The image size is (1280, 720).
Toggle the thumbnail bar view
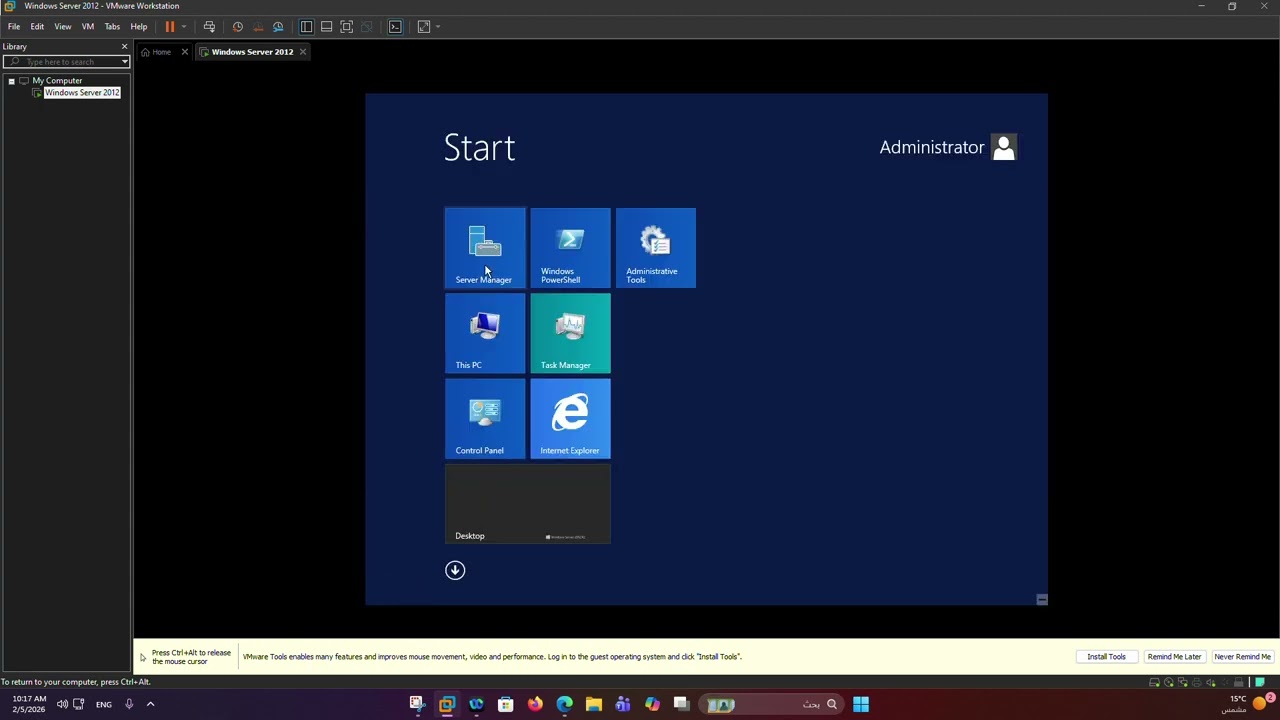(326, 27)
